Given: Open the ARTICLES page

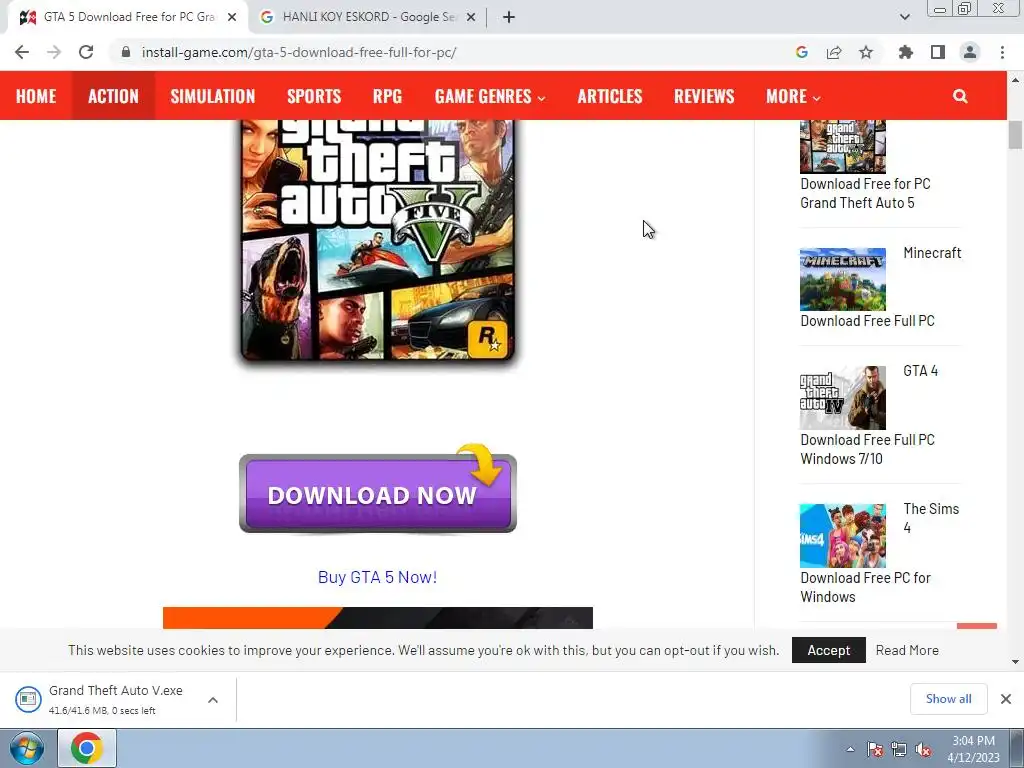Looking at the screenshot, I should tap(610, 96).
